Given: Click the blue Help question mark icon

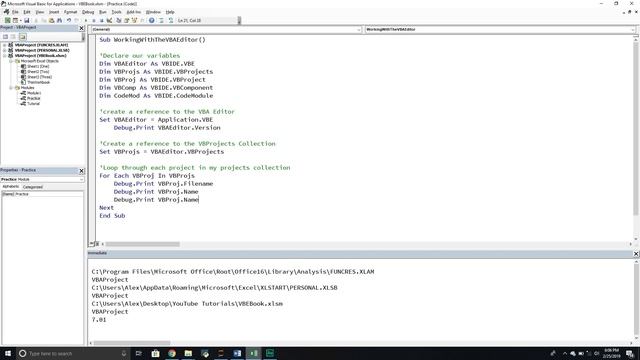Looking at the screenshot, I should click(151, 20).
